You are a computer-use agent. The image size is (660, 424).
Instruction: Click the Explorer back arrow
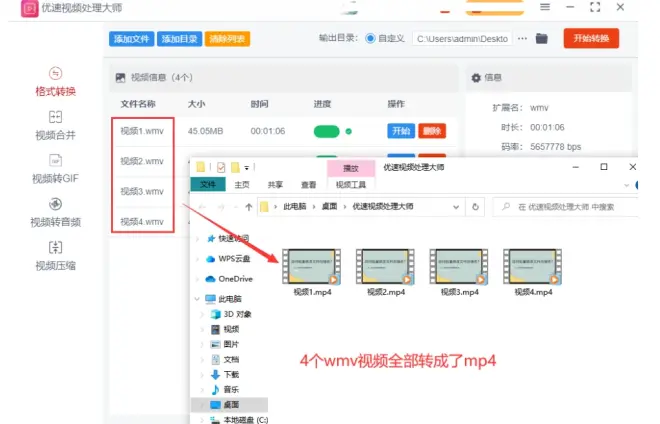[202, 207]
